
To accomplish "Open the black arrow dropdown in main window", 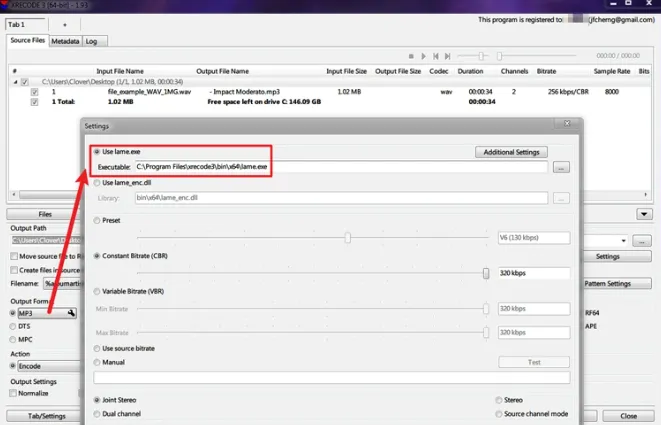I will coord(644,214).
